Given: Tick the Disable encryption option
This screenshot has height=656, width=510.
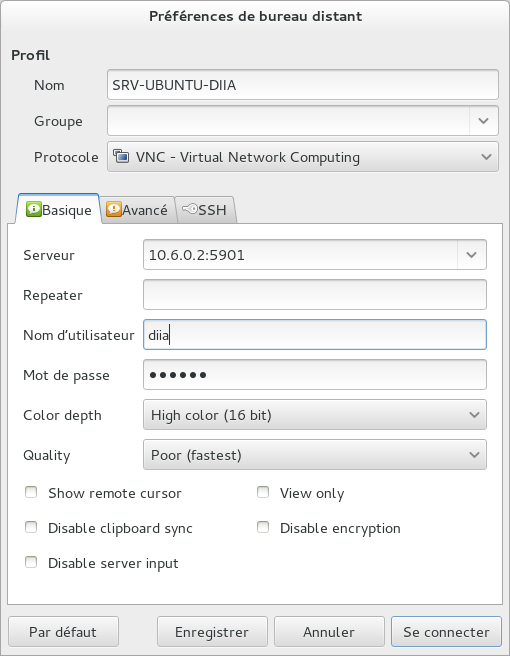Looking at the screenshot, I should click(263, 527).
